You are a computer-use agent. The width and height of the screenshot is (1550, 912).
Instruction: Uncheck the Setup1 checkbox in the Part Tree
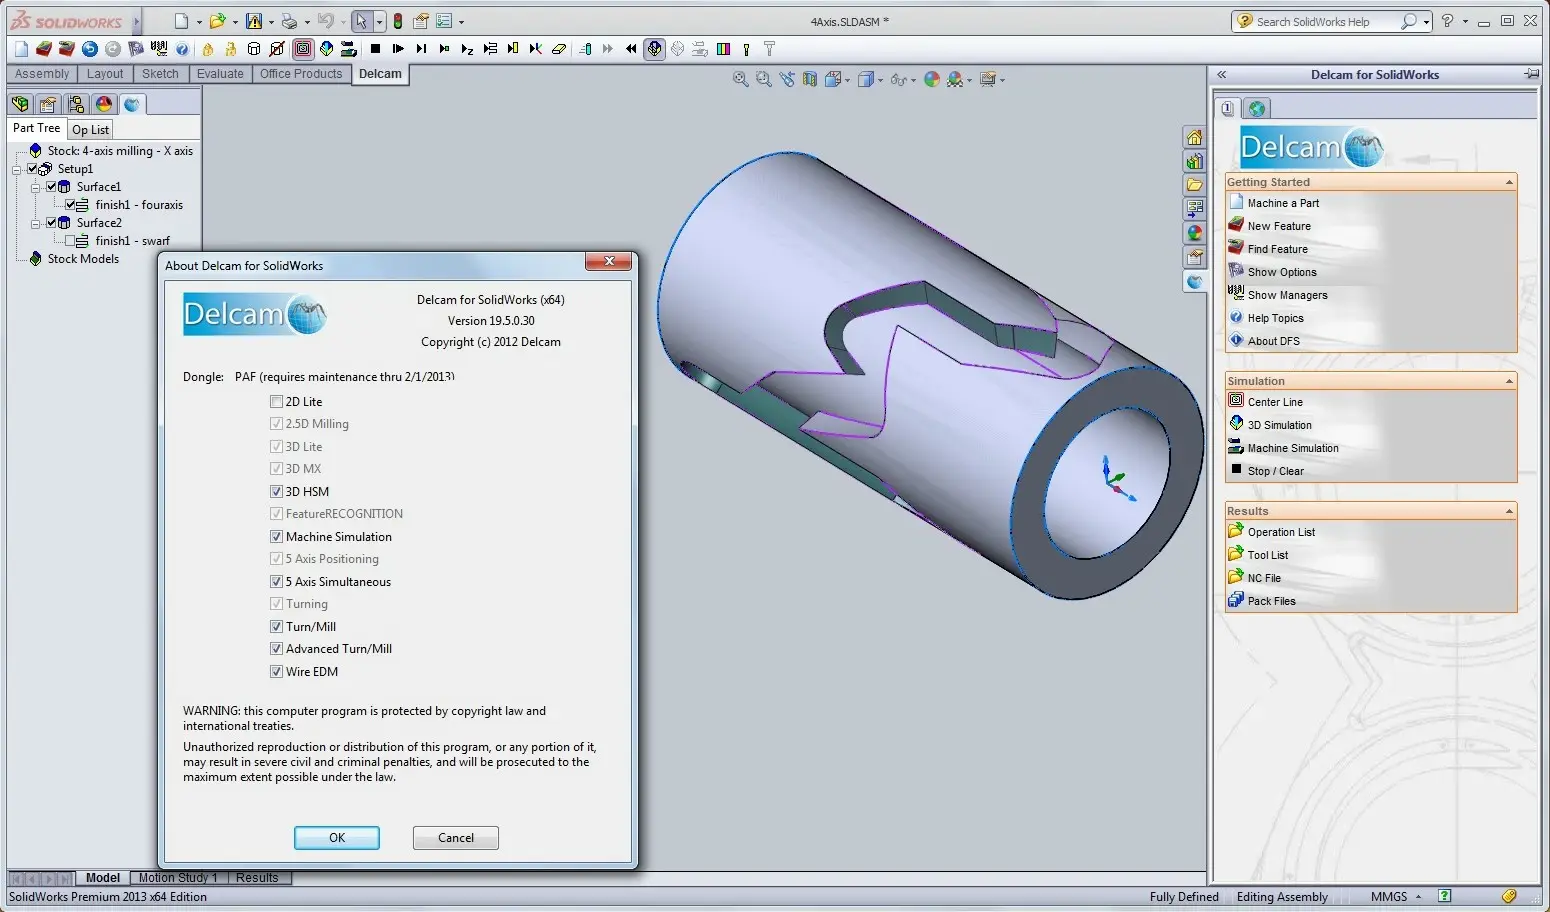coord(32,169)
